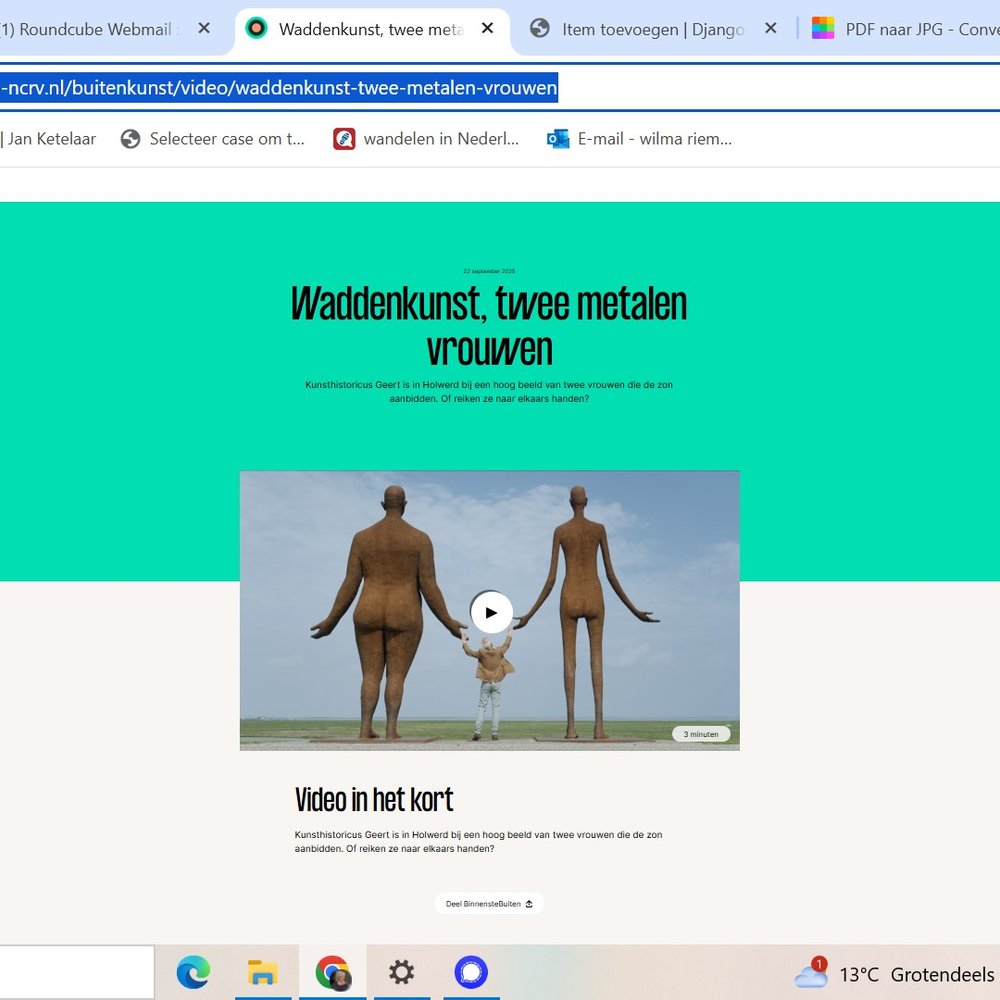Launch Microsoft Edge from the taskbar
Image resolution: width=1000 pixels, height=1000 pixels.
[x=193, y=972]
